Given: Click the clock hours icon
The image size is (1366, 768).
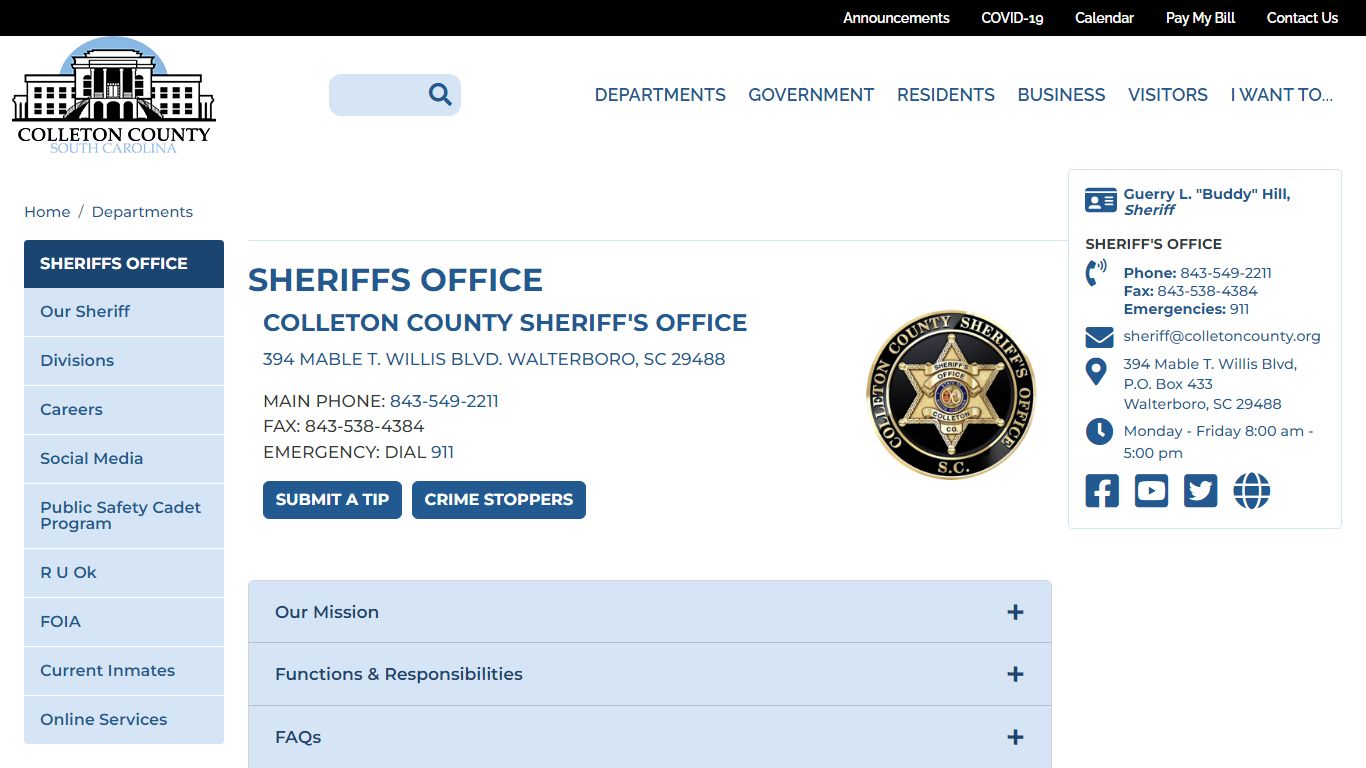Looking at the screenshot, I should (1099, 432).
